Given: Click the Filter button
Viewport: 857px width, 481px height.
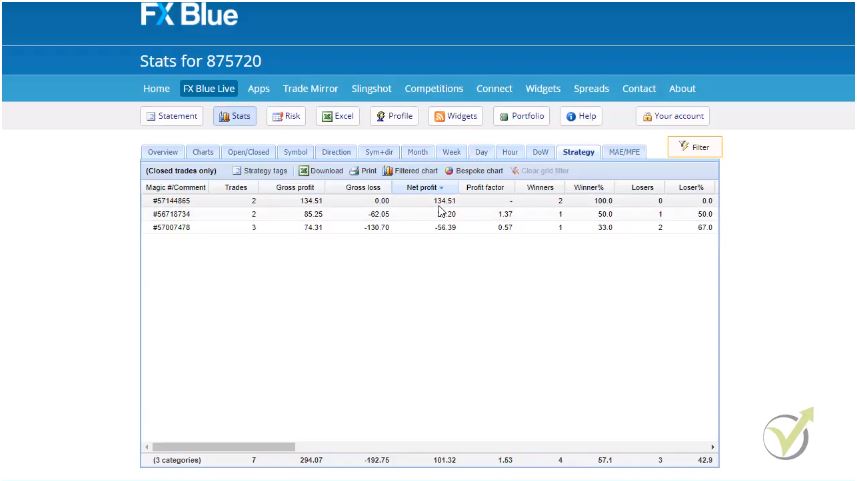Looking at the screenshot, I should 694,147.
